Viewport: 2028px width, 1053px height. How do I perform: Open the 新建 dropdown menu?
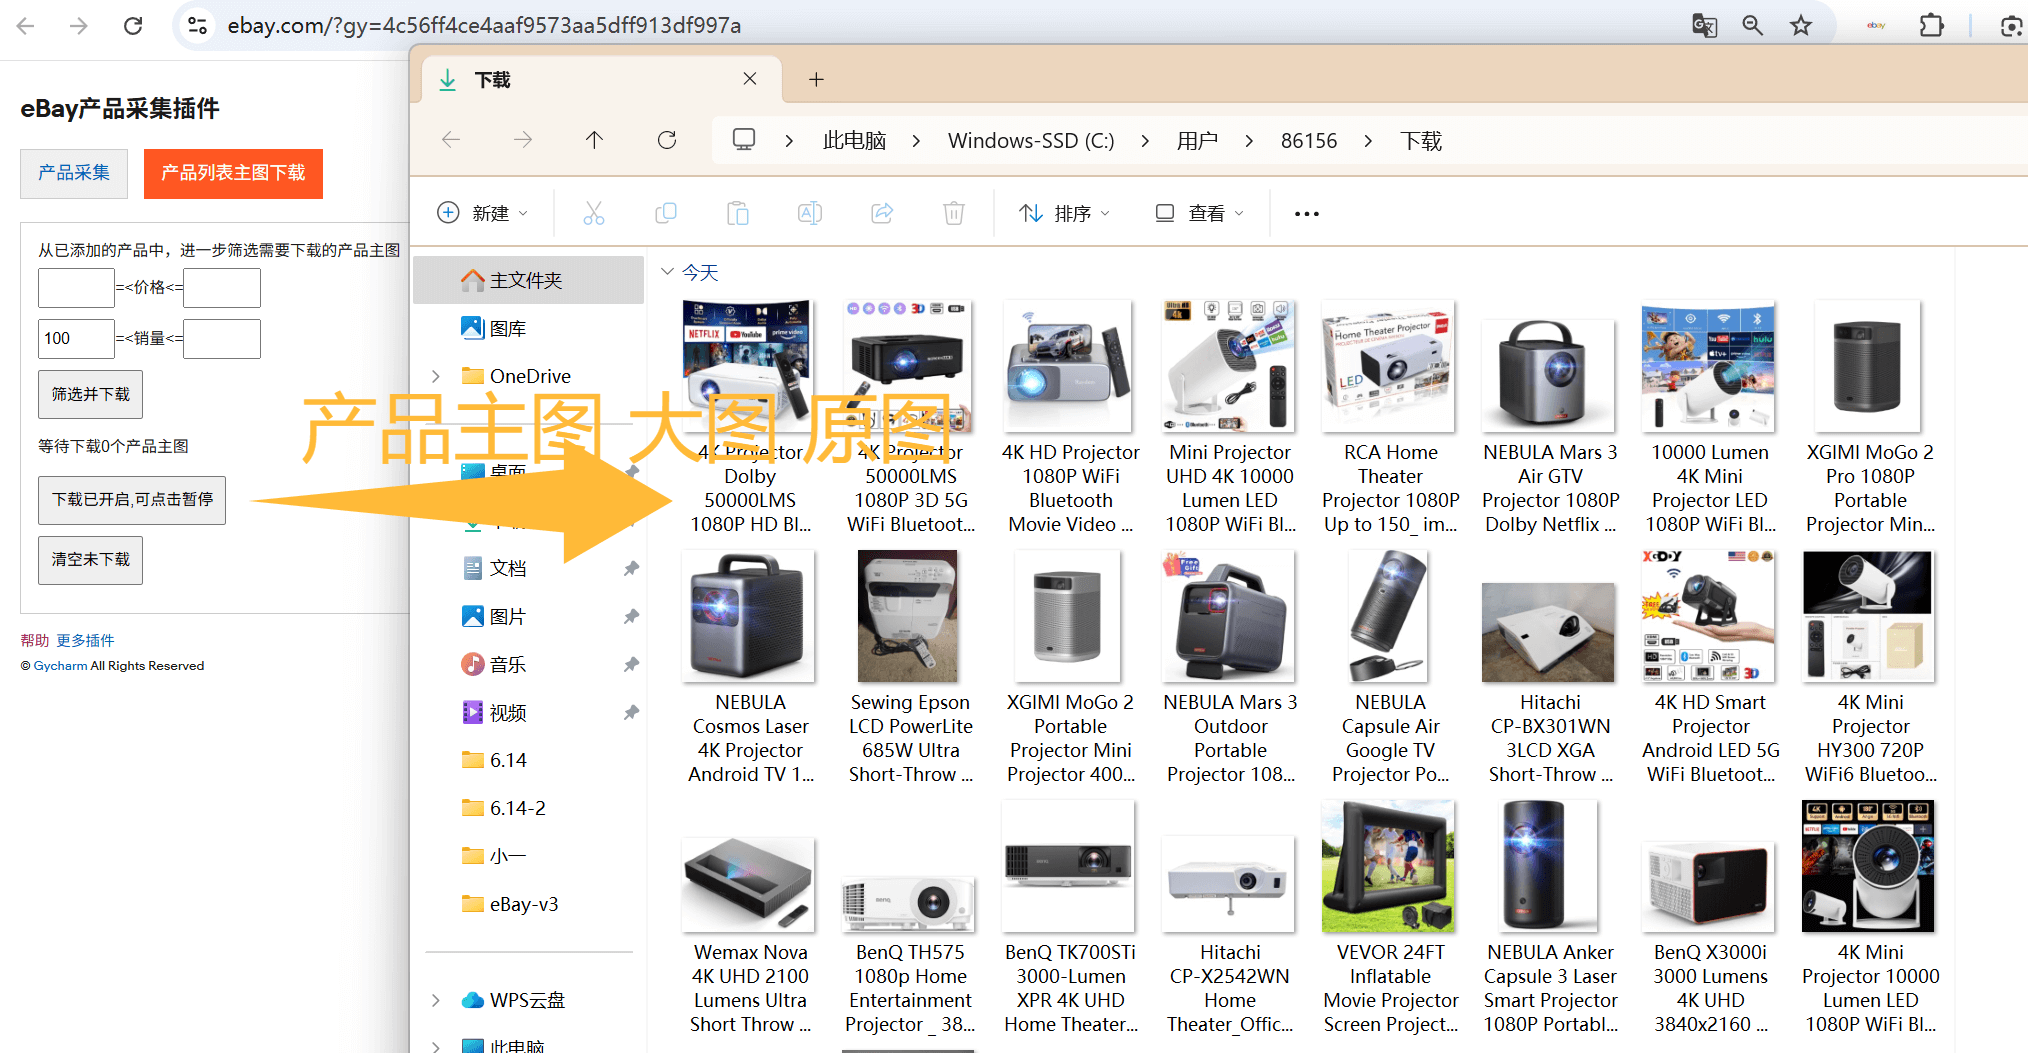[x=482, y=213]
